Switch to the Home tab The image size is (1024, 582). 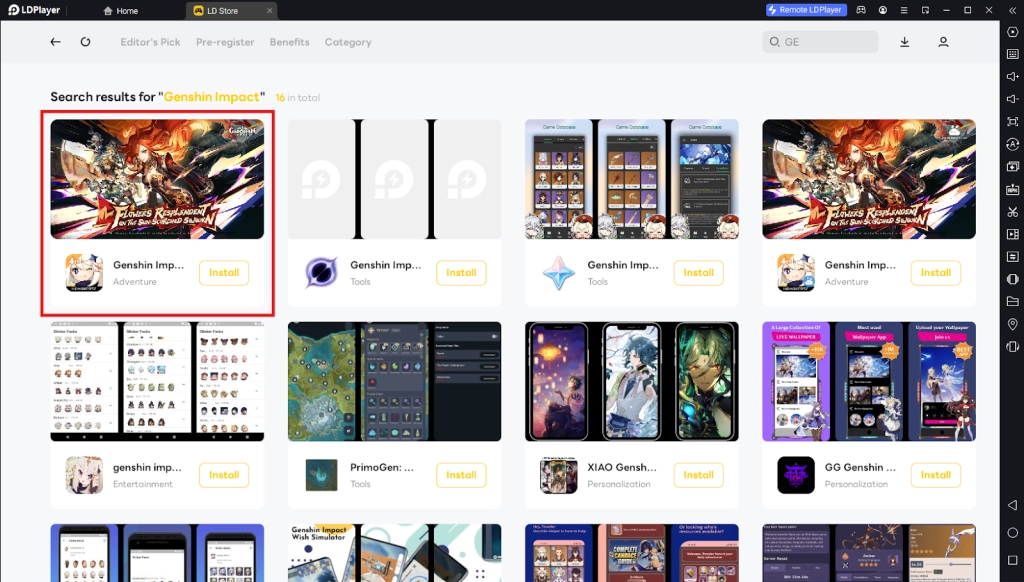121,10
